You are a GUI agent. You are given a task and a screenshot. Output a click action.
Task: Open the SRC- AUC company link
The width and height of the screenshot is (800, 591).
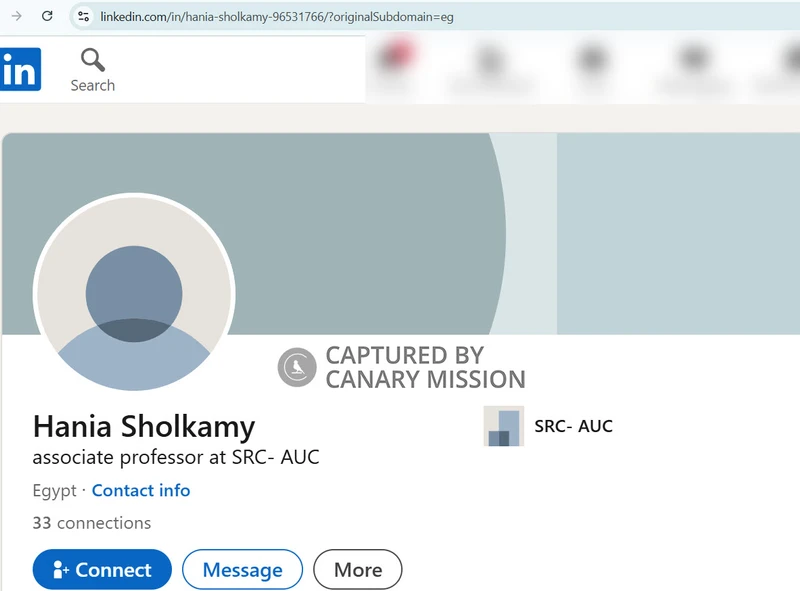(573, 426)
